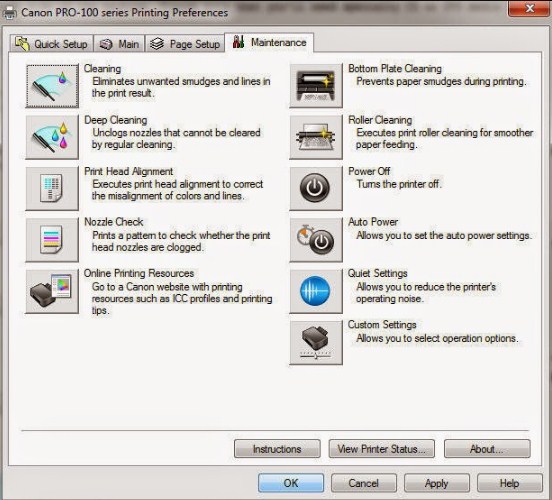Click "Turns the printer off." description
Viewport: 552px width, 500px height.
pos(399,184)
